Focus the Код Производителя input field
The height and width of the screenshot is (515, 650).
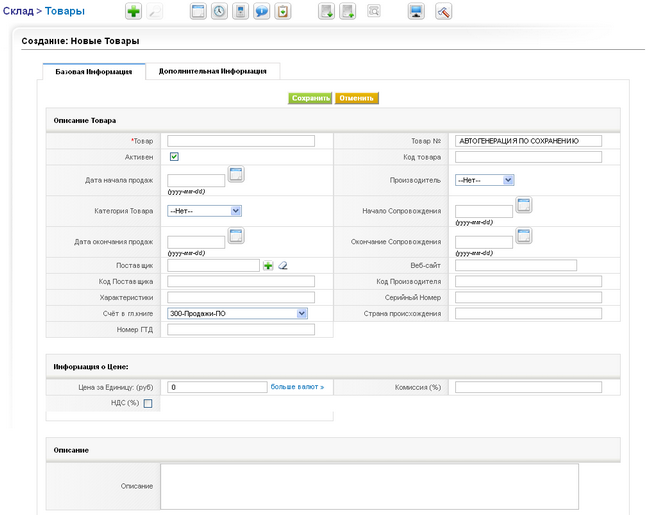click(529, 282)
